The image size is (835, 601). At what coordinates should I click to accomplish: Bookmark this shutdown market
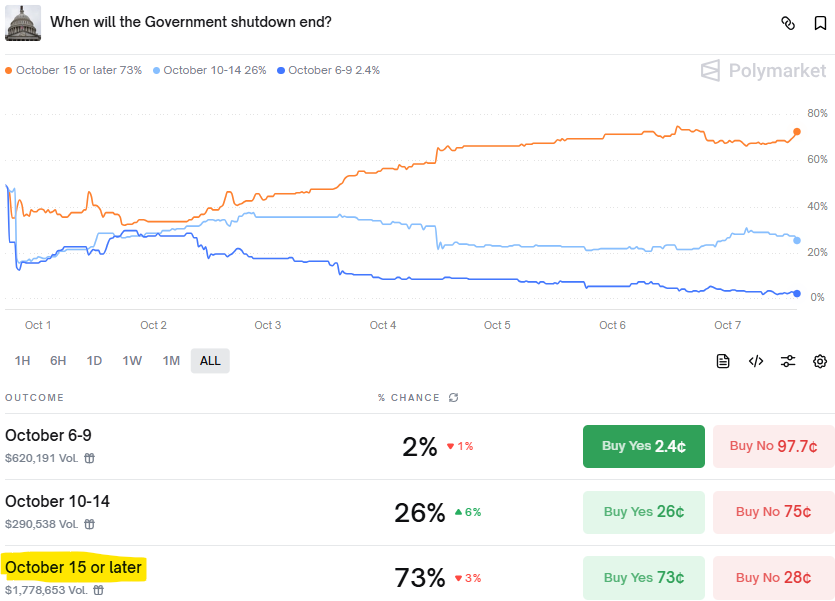820,23
